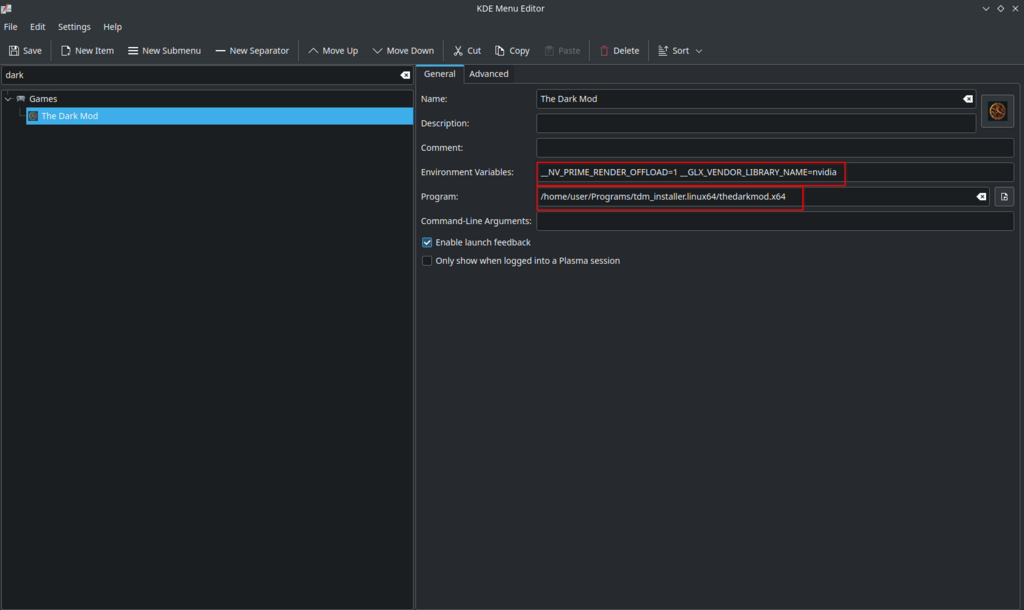
Task: Open the Sort dropdown arrow
Action: click(x=699, y=51)
